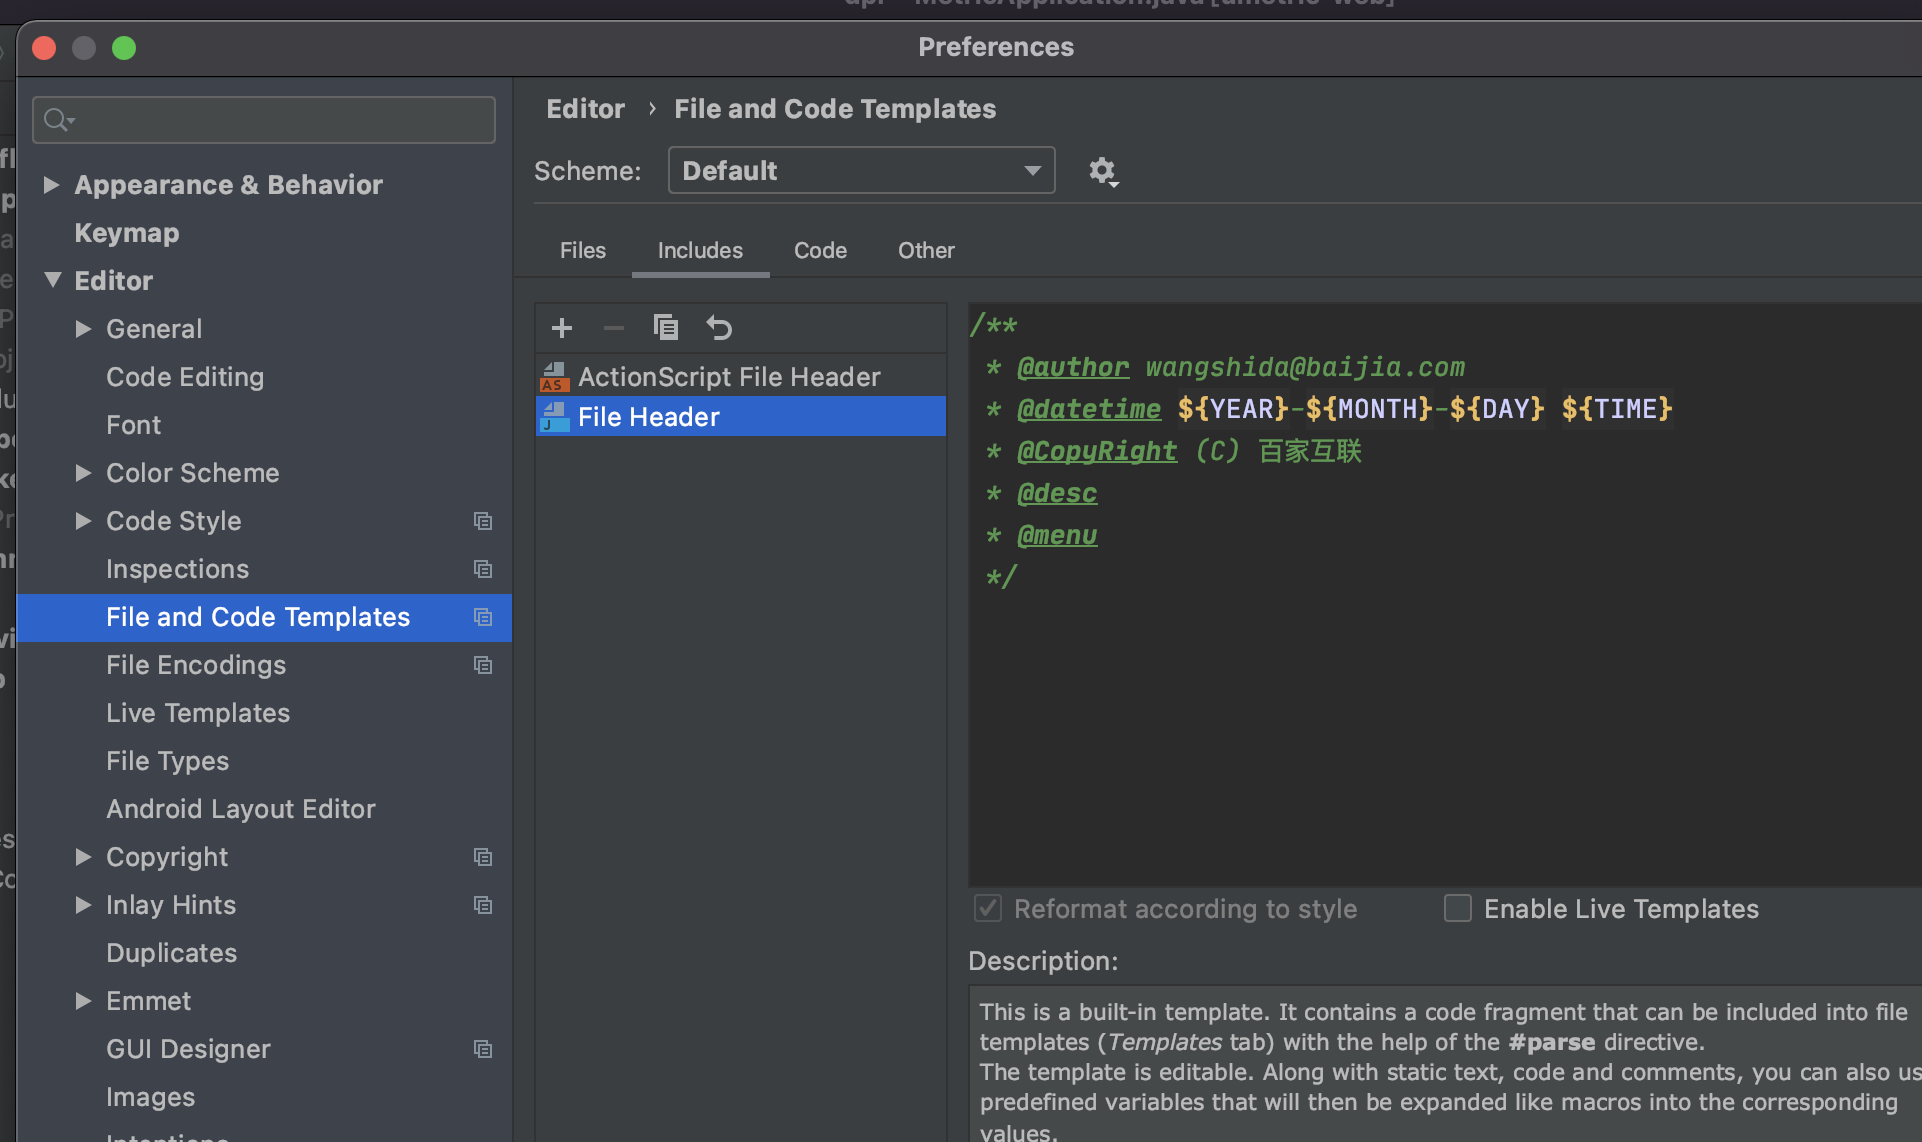Viewport: 1922px width, 1142px height.
Task: Click the project-level icon beside Code Style
Action: pyautogui.click(x=483, y=521)
